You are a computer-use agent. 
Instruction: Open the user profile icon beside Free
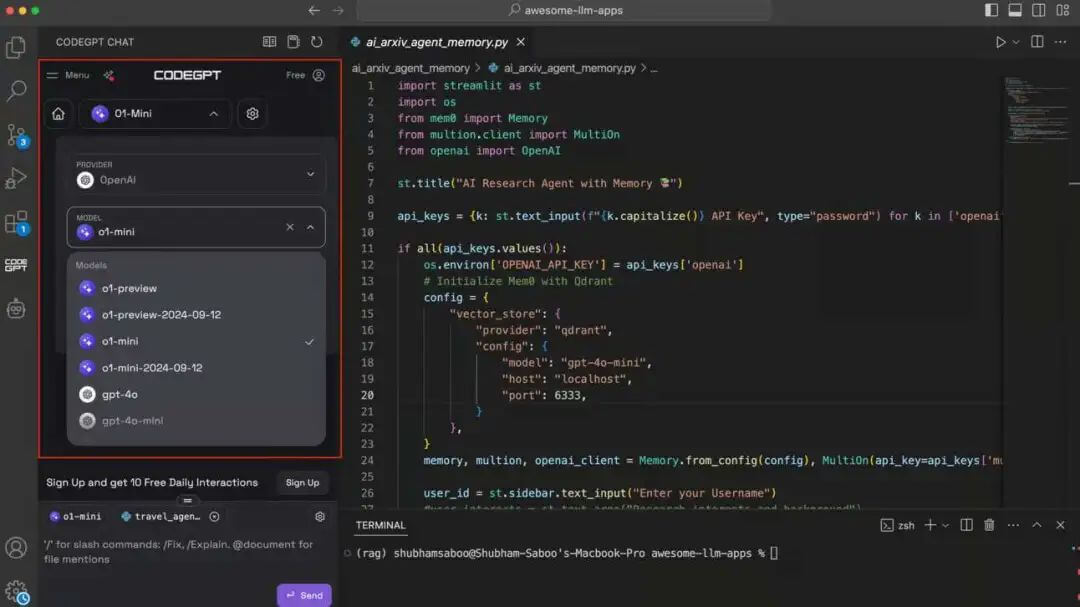[x=318, y=75]
